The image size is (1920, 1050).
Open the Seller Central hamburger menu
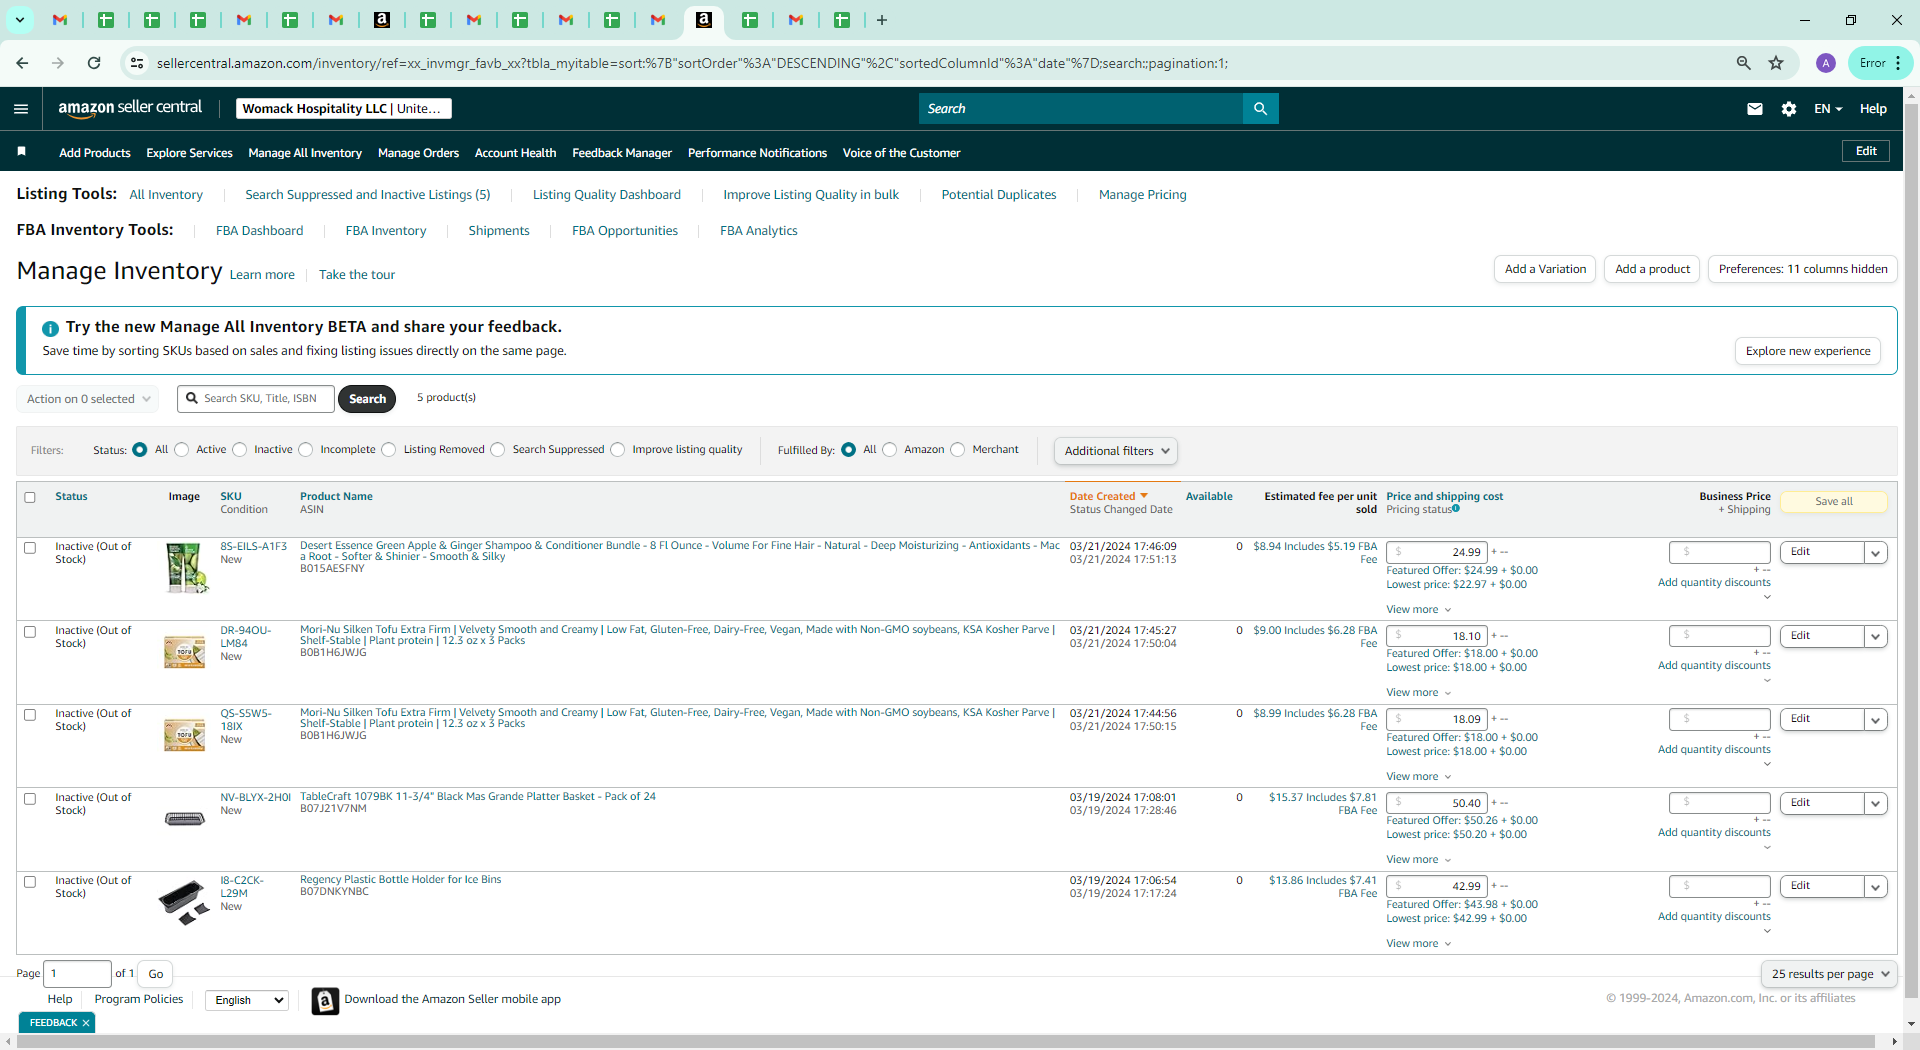tap(21, 109)
